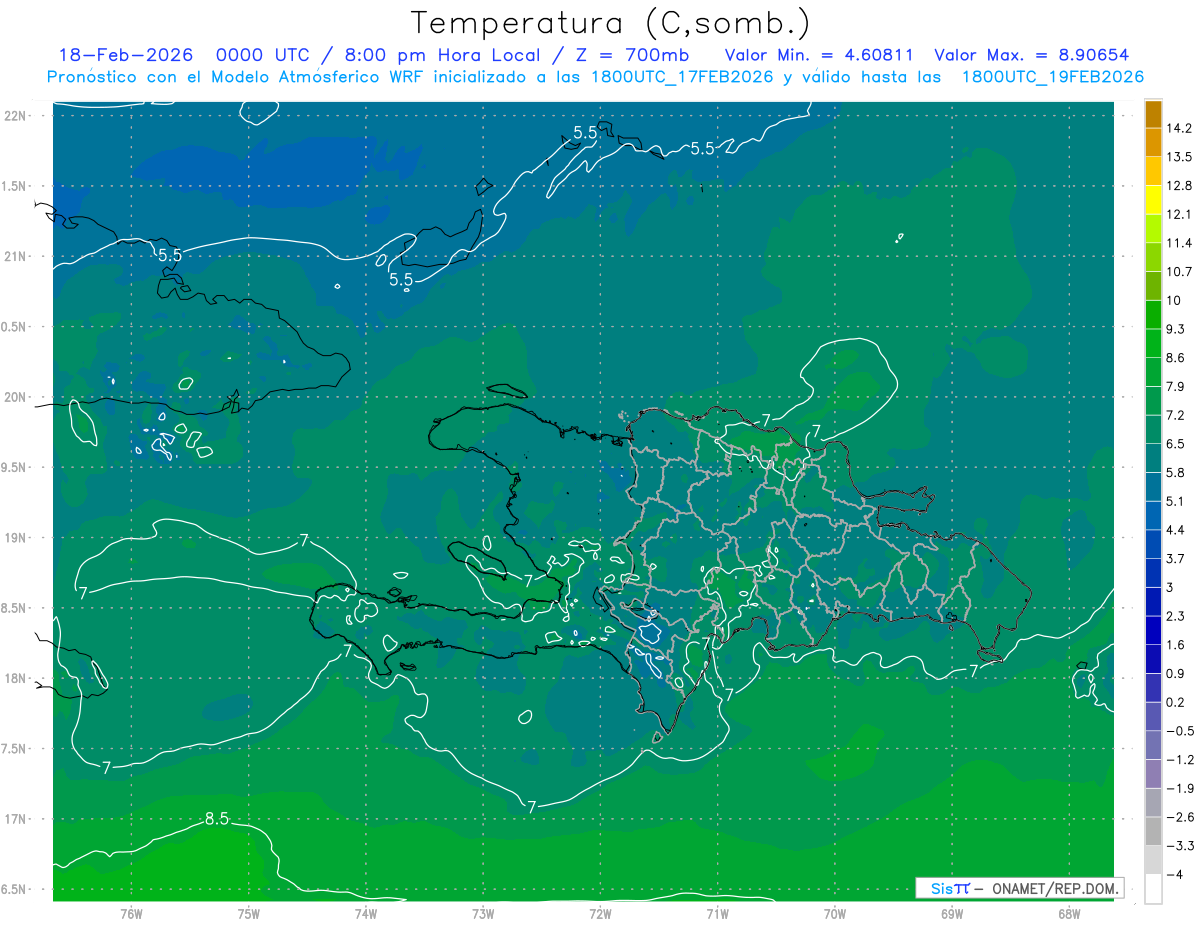Click the SisPI - ONAMET/REP.DOM. logo box
Image resolution: width=1200 pixels, height=927 pixels.
(1019, 888)
